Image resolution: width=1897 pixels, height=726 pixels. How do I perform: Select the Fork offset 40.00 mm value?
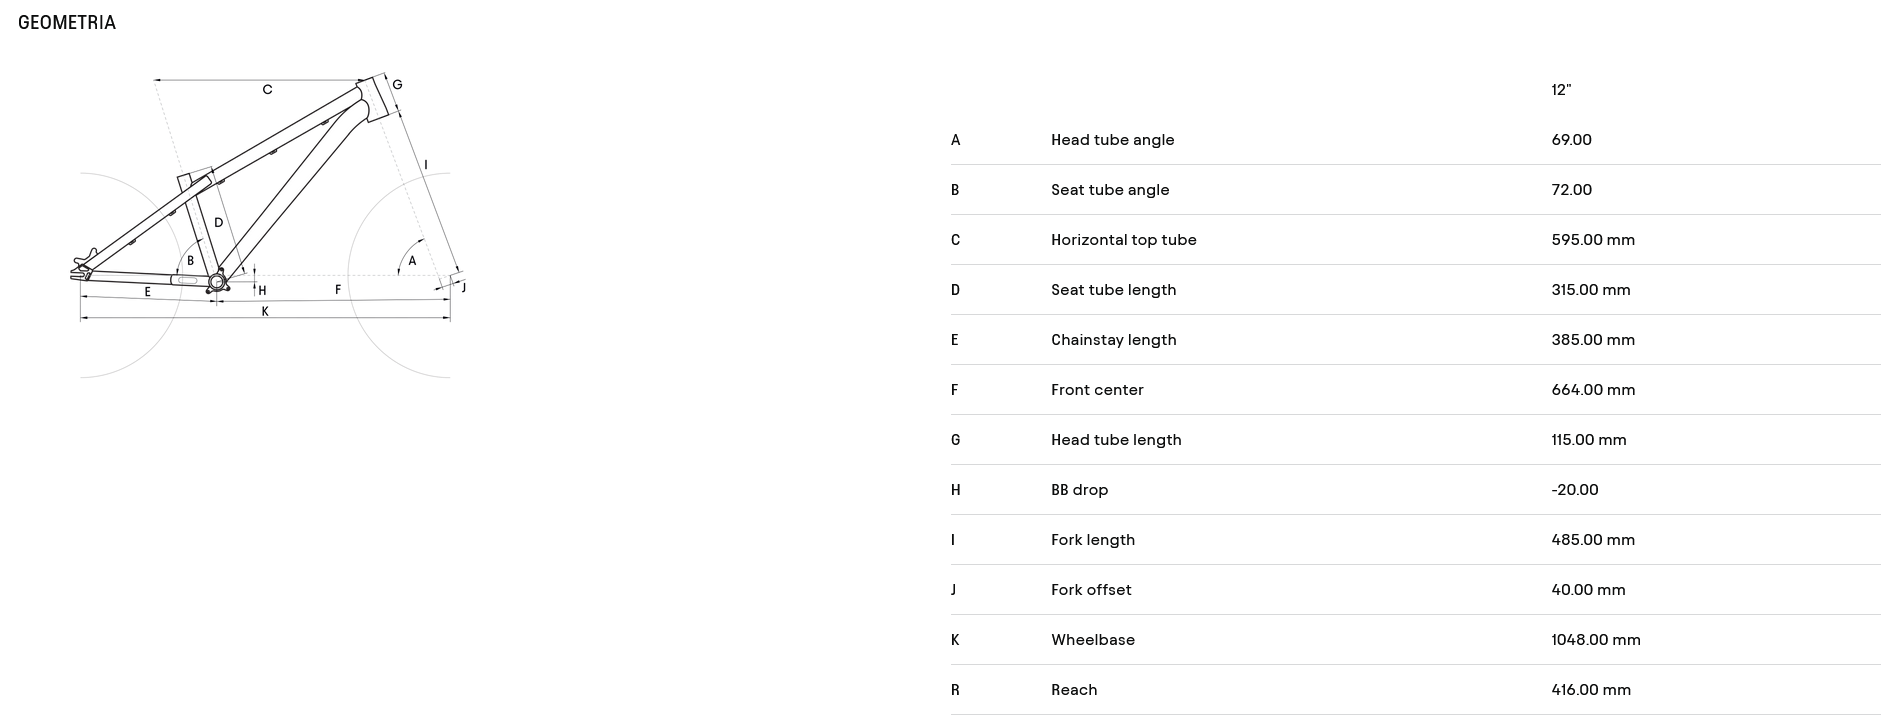1588,590
